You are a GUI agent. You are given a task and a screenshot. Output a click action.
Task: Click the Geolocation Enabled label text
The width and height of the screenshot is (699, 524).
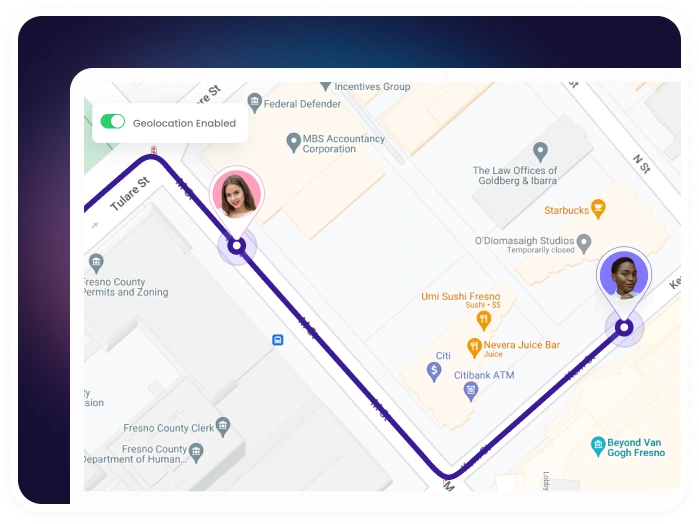pos(184,123)
